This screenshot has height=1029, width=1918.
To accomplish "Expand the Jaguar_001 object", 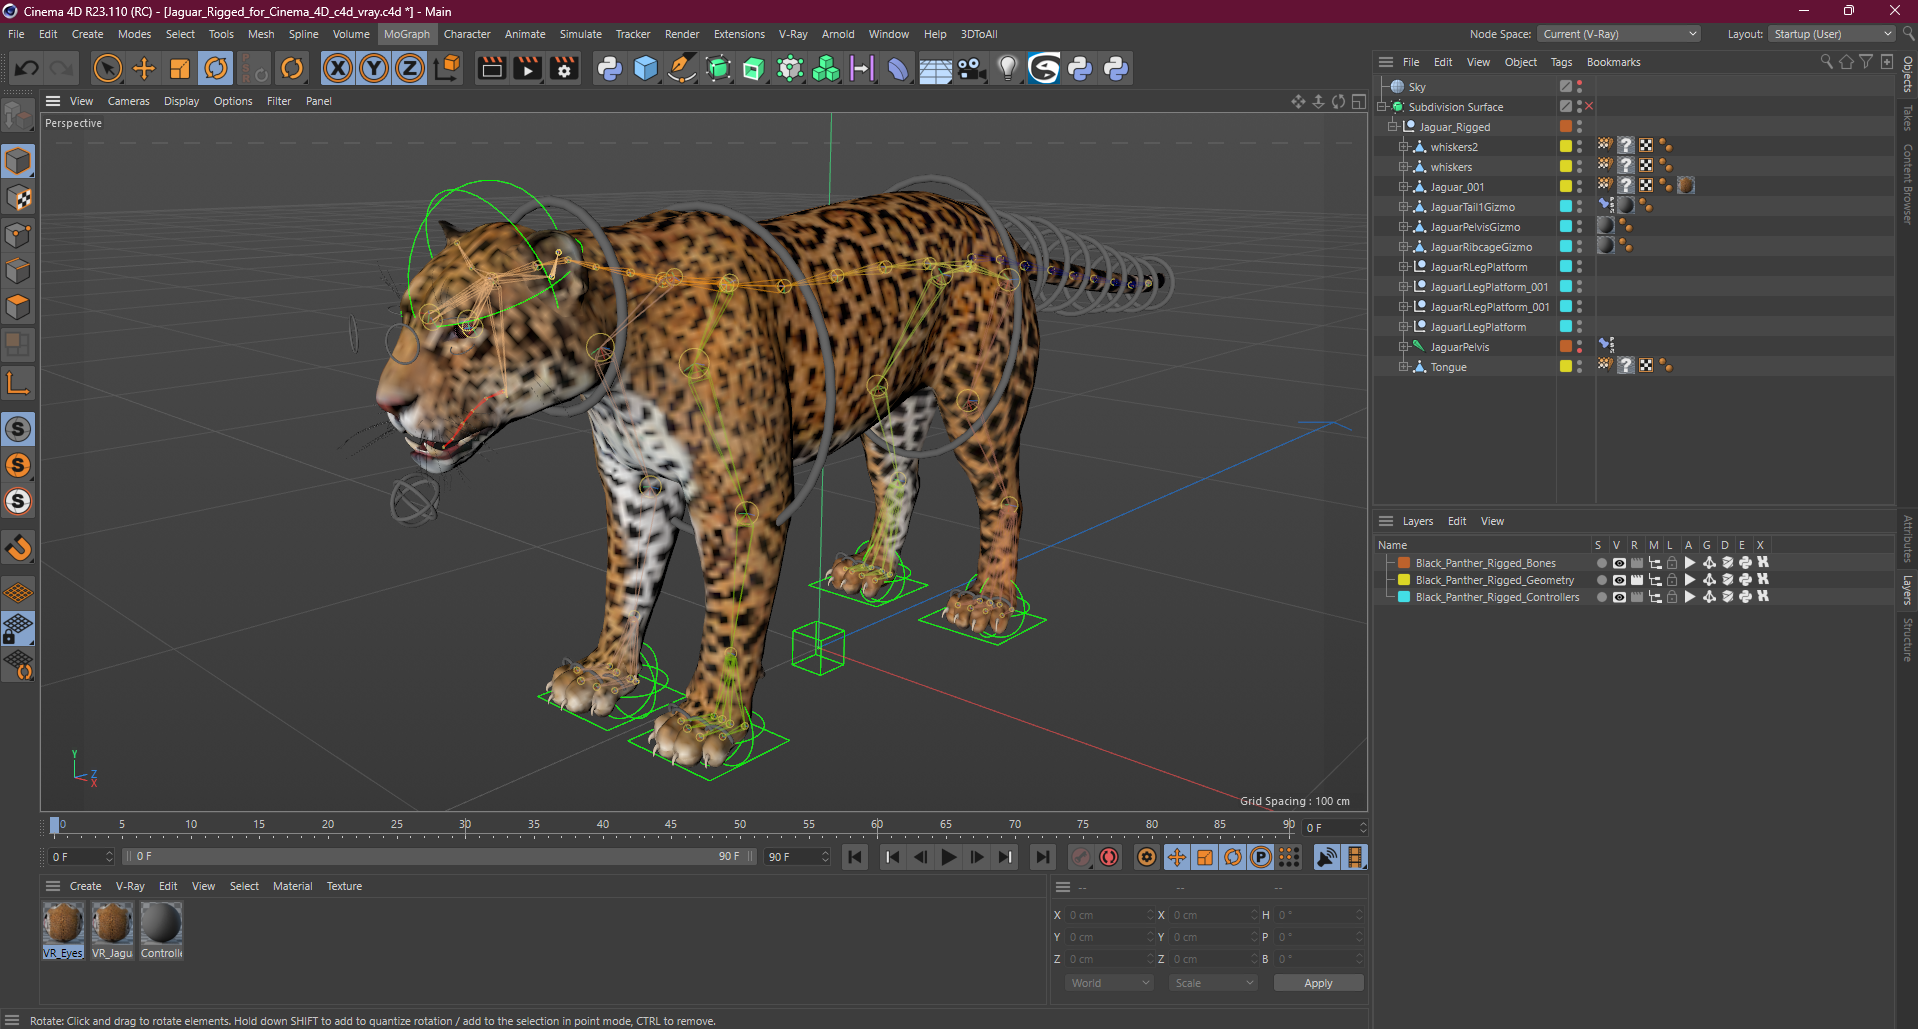I will (x=1404, y=187).
